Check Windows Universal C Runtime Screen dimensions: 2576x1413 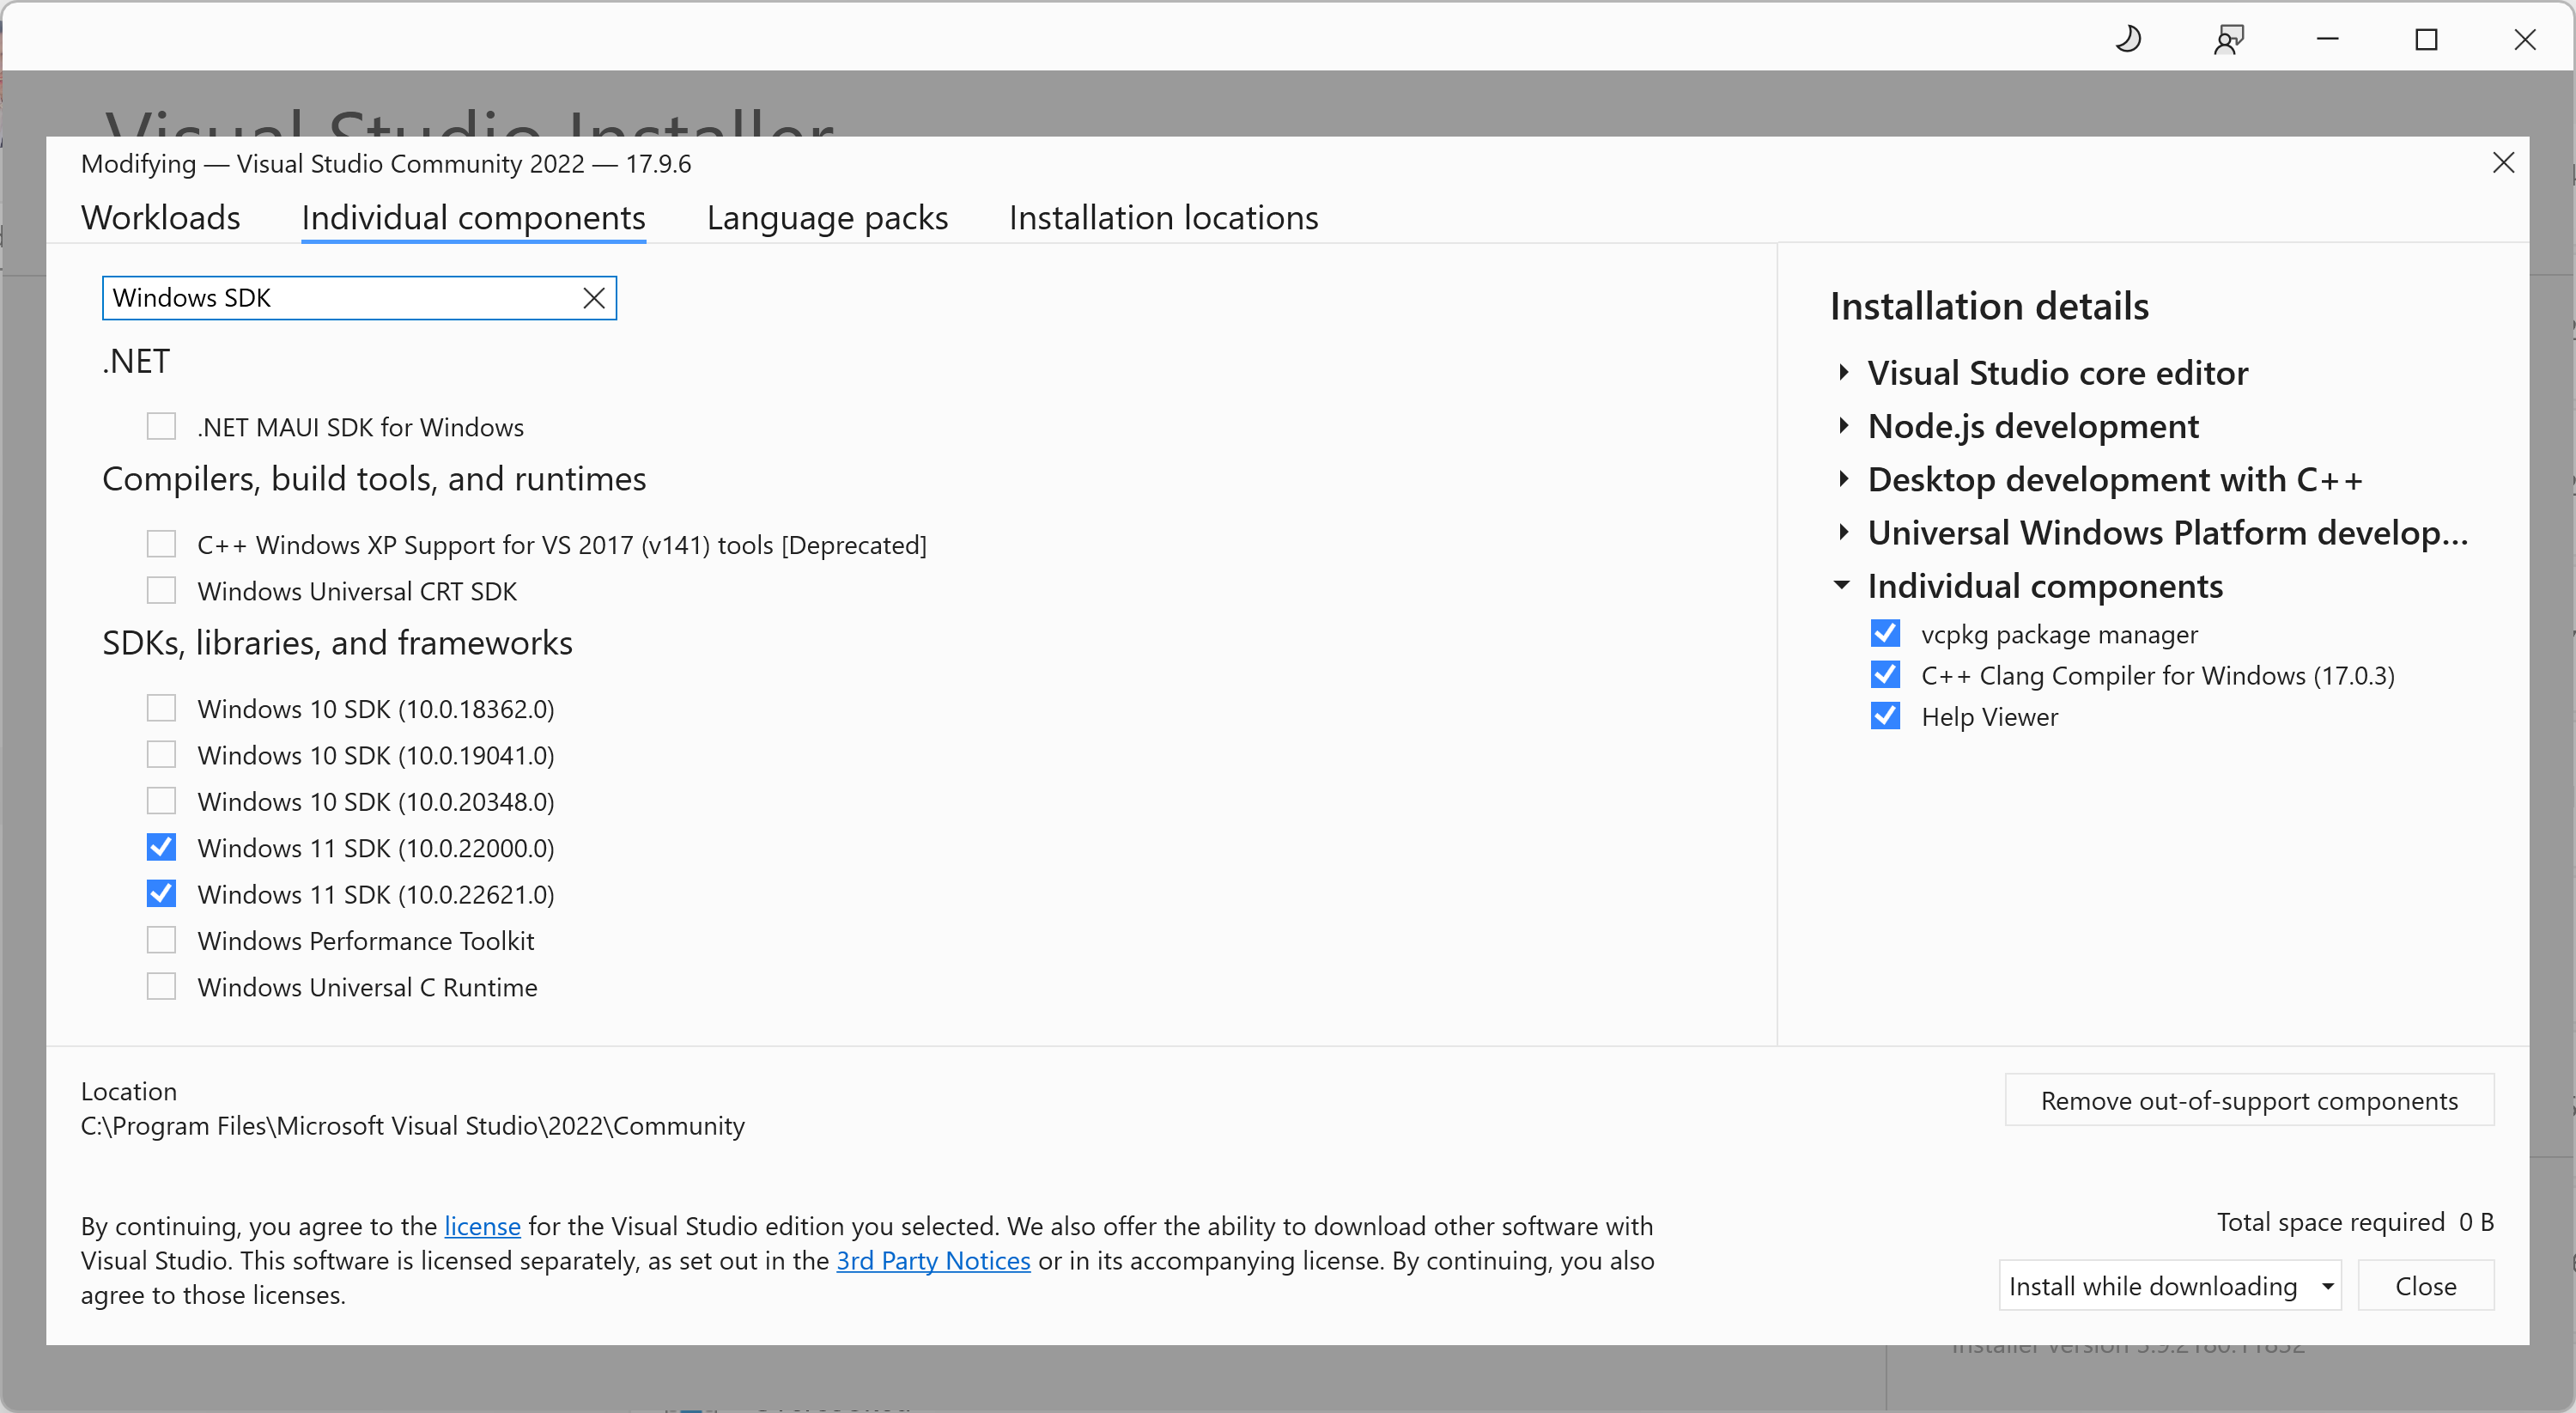click(x=161, y=987)
